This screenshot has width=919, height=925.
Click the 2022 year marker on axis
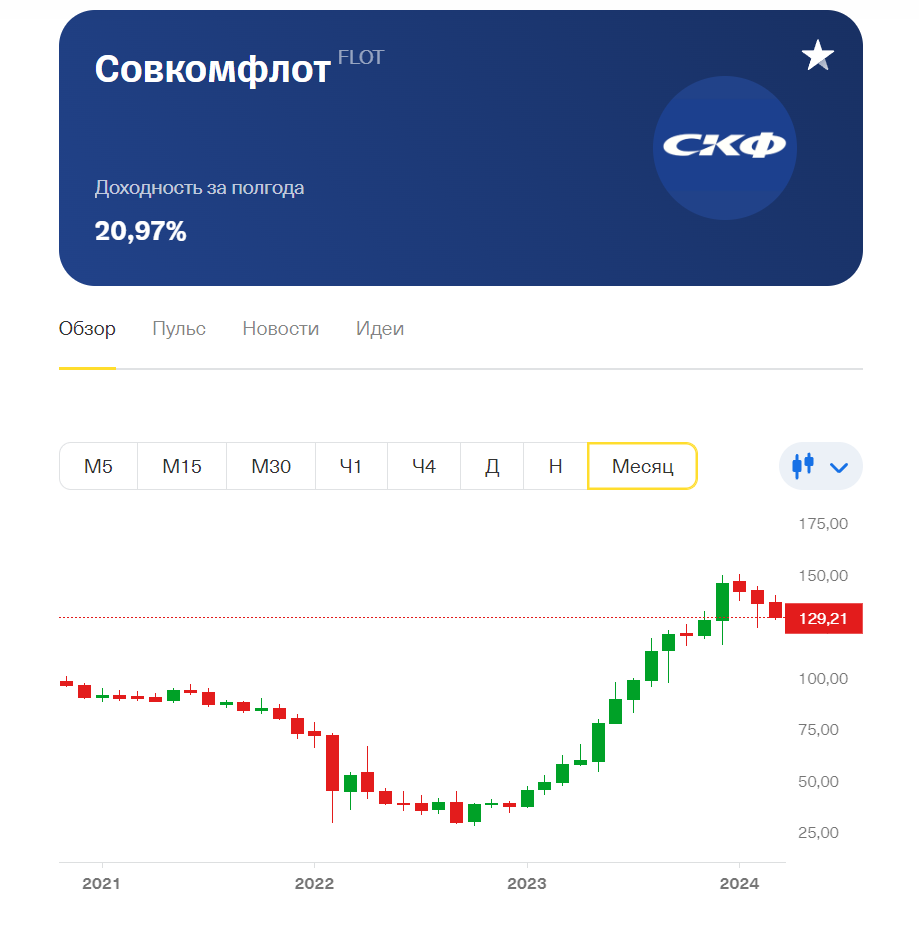(314, 883)
